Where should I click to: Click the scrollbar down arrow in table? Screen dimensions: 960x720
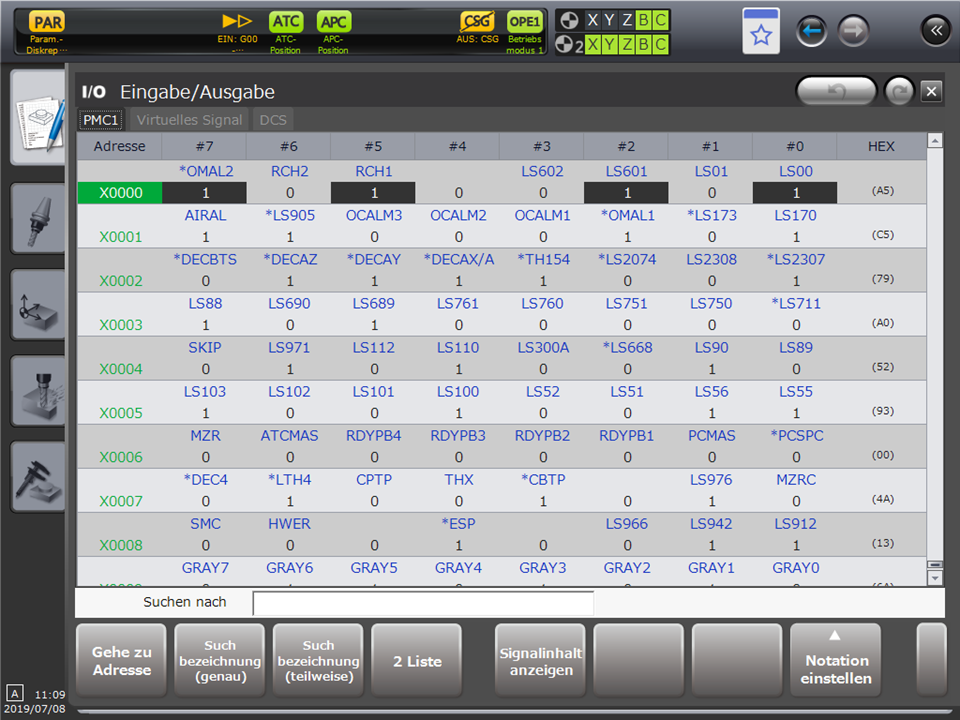tap(935, 578)
